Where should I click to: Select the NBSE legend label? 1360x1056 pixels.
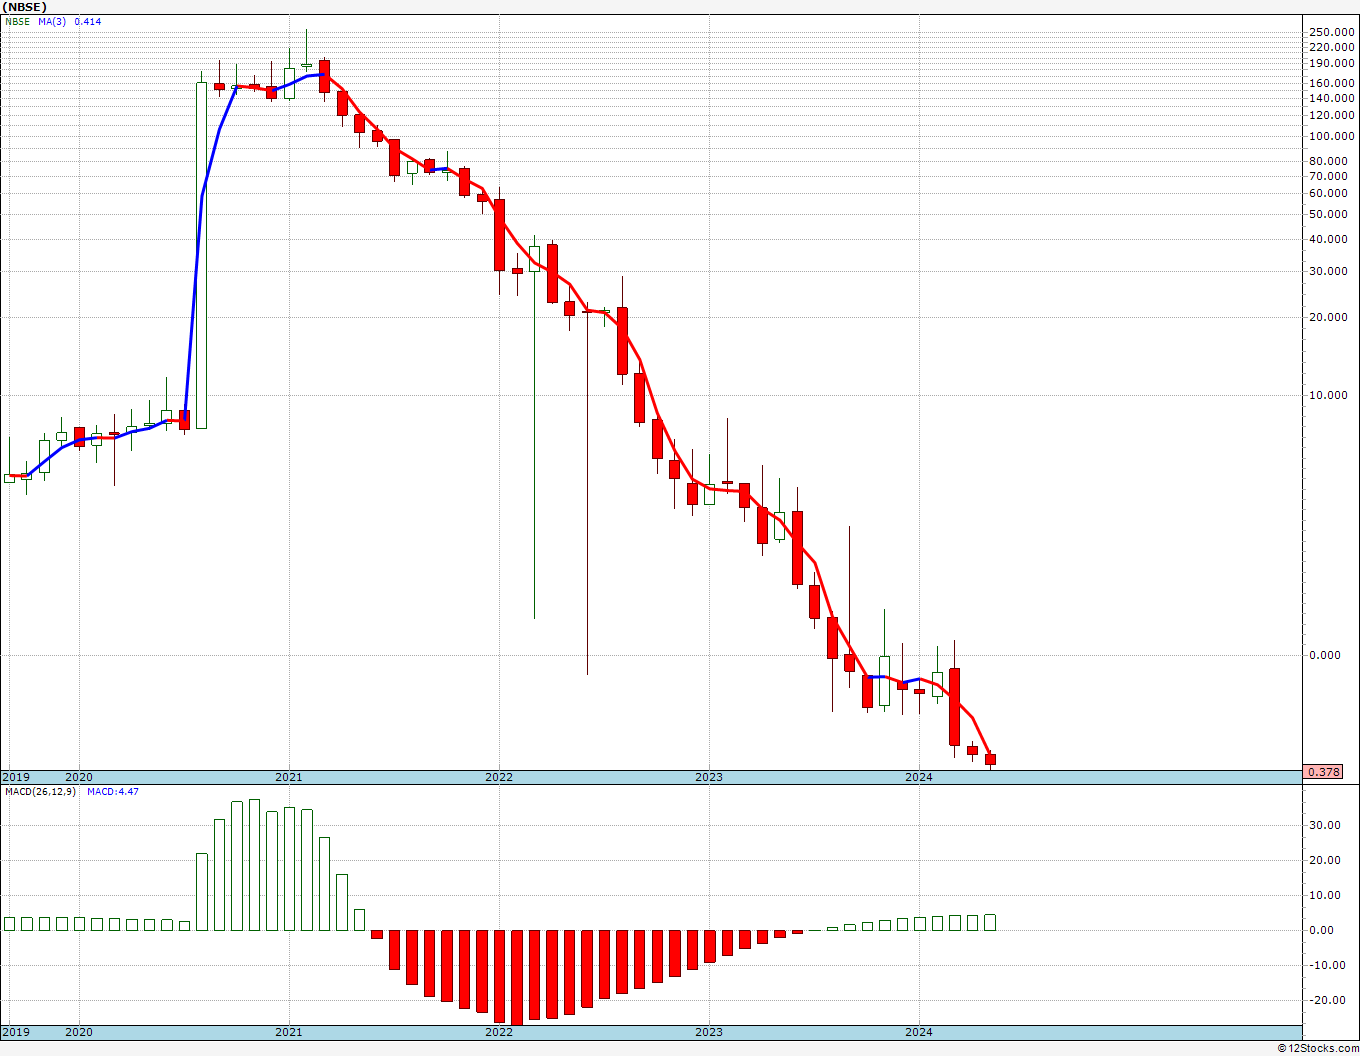point(19,22)
